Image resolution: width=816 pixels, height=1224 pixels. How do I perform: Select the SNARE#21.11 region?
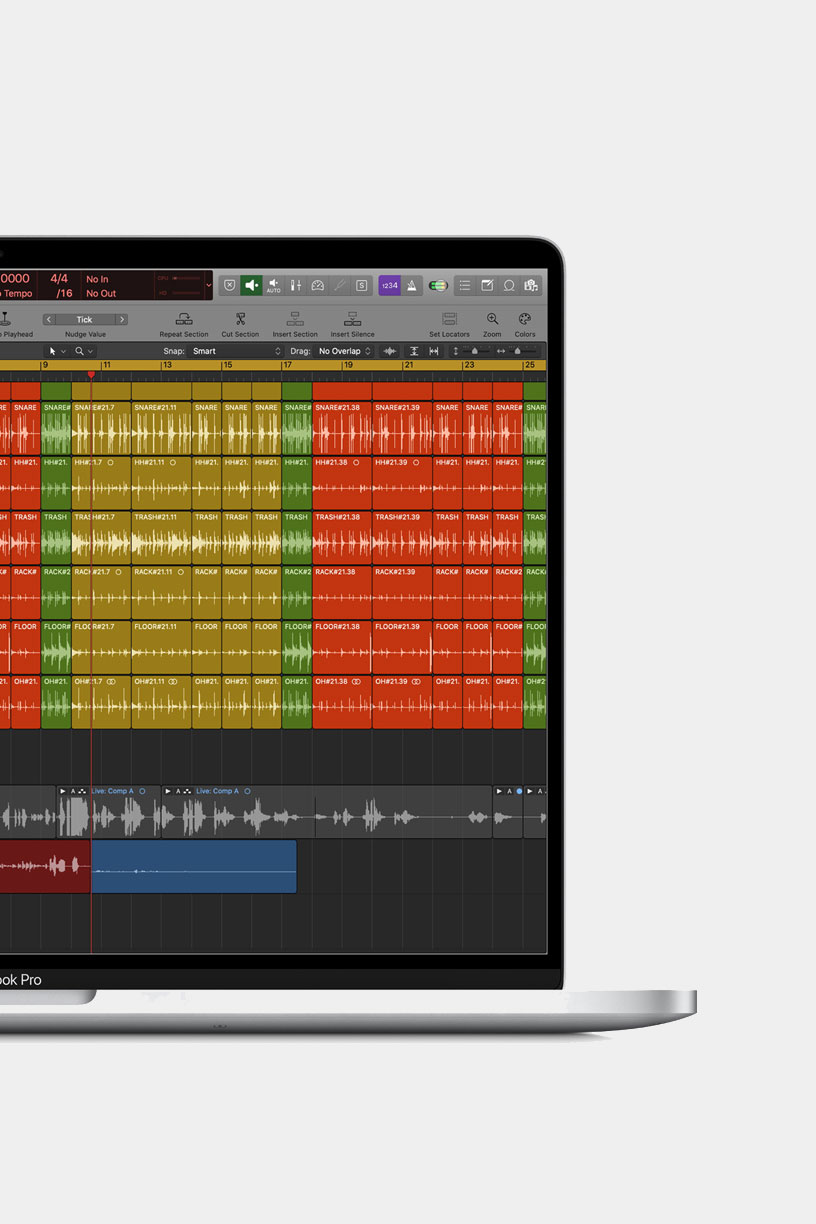(161, 428)
